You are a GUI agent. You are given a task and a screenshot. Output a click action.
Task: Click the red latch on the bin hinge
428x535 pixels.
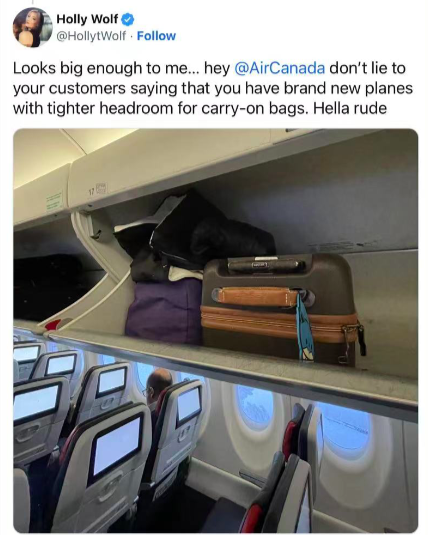click(x=53, y=325)
